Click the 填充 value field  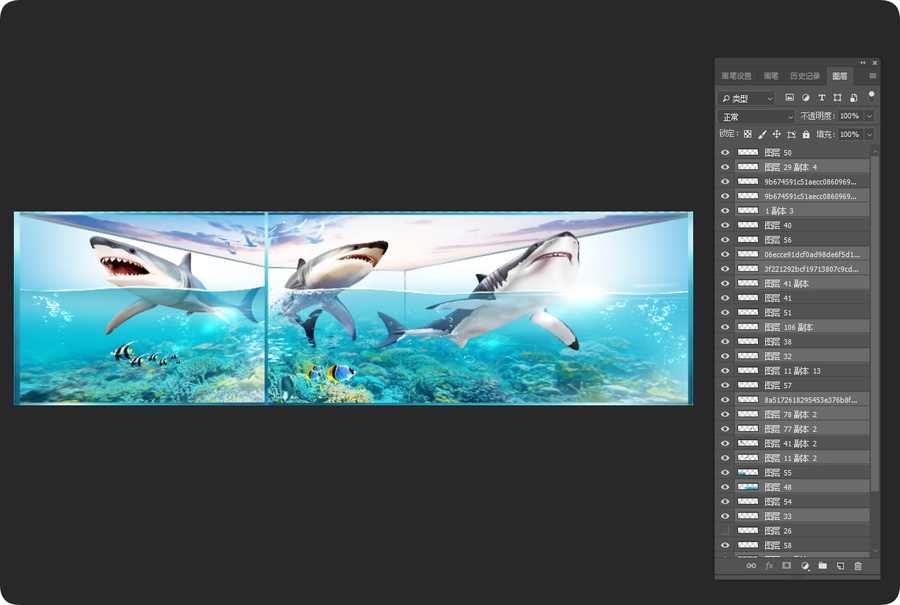[x=849, y=134]
